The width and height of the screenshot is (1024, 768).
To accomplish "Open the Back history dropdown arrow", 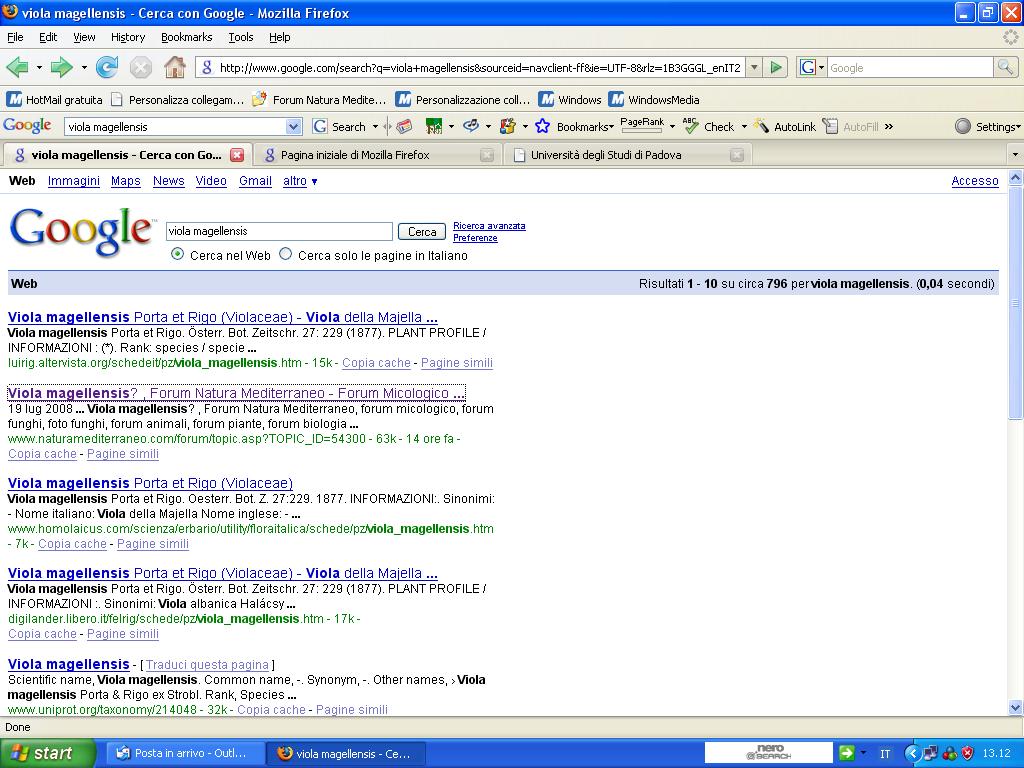I will [x=39, y=67].
